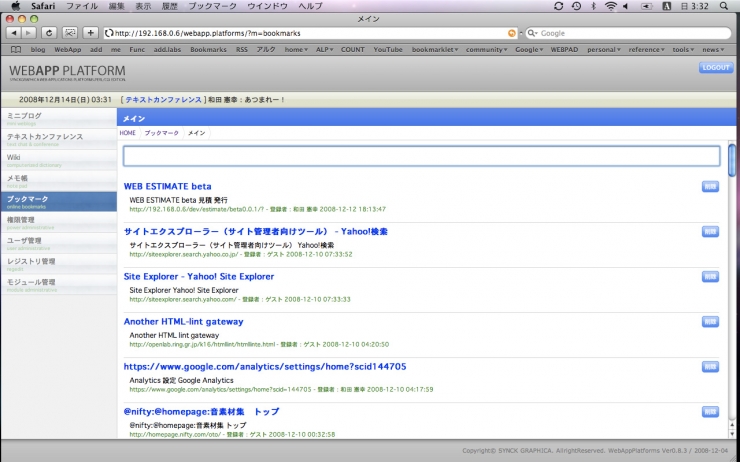Reload the page with the refresh button

[x=49, y=33]
